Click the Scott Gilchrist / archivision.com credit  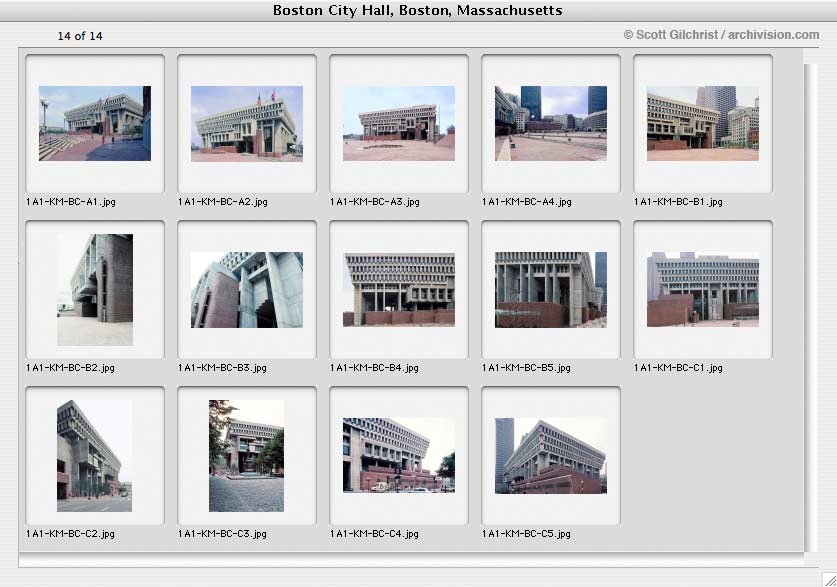click(721, 35)
